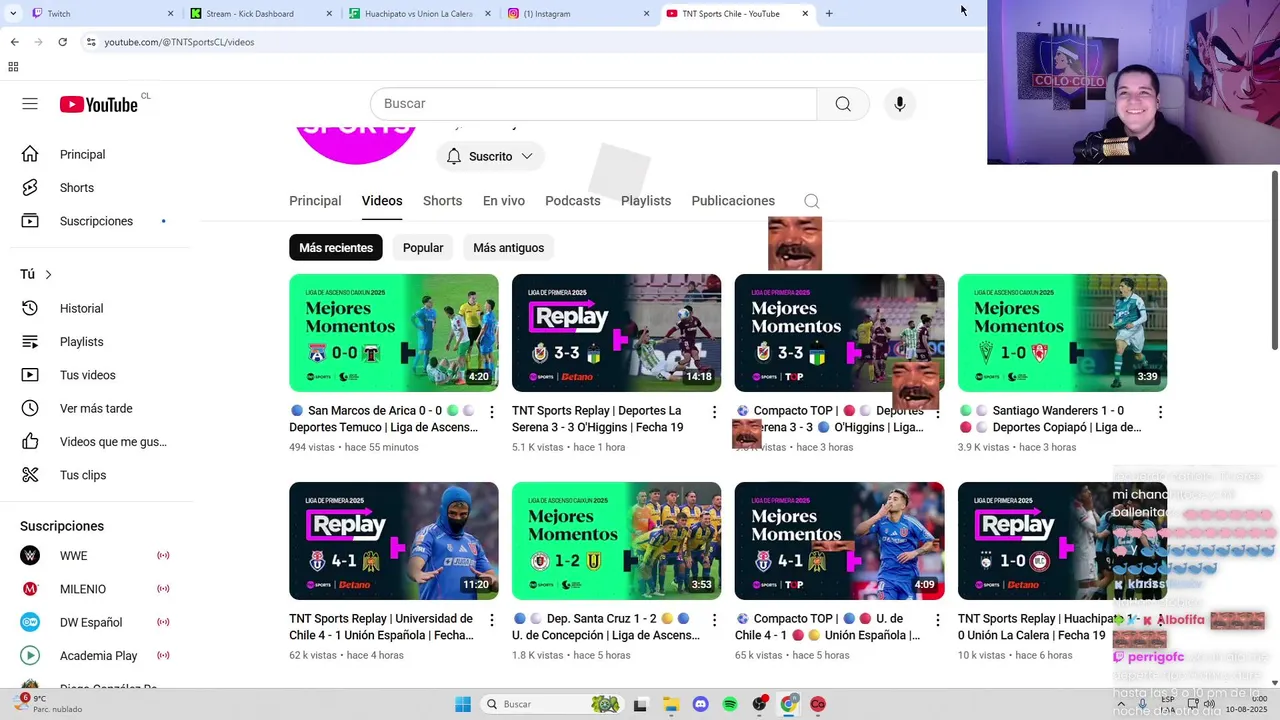Viewport: 1280px width, 720px height.
Task: Switch to the Principal channel tab
Action: (315, 201)
